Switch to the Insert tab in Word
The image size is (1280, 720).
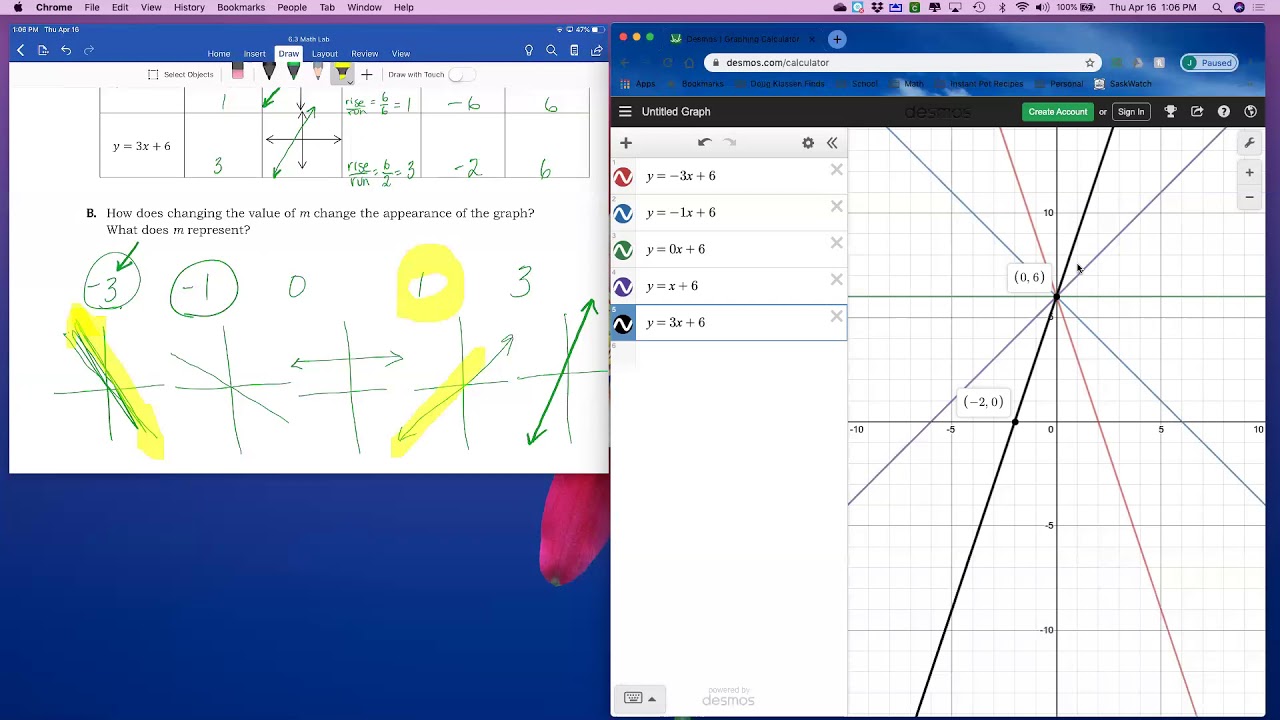pos(255,54)
